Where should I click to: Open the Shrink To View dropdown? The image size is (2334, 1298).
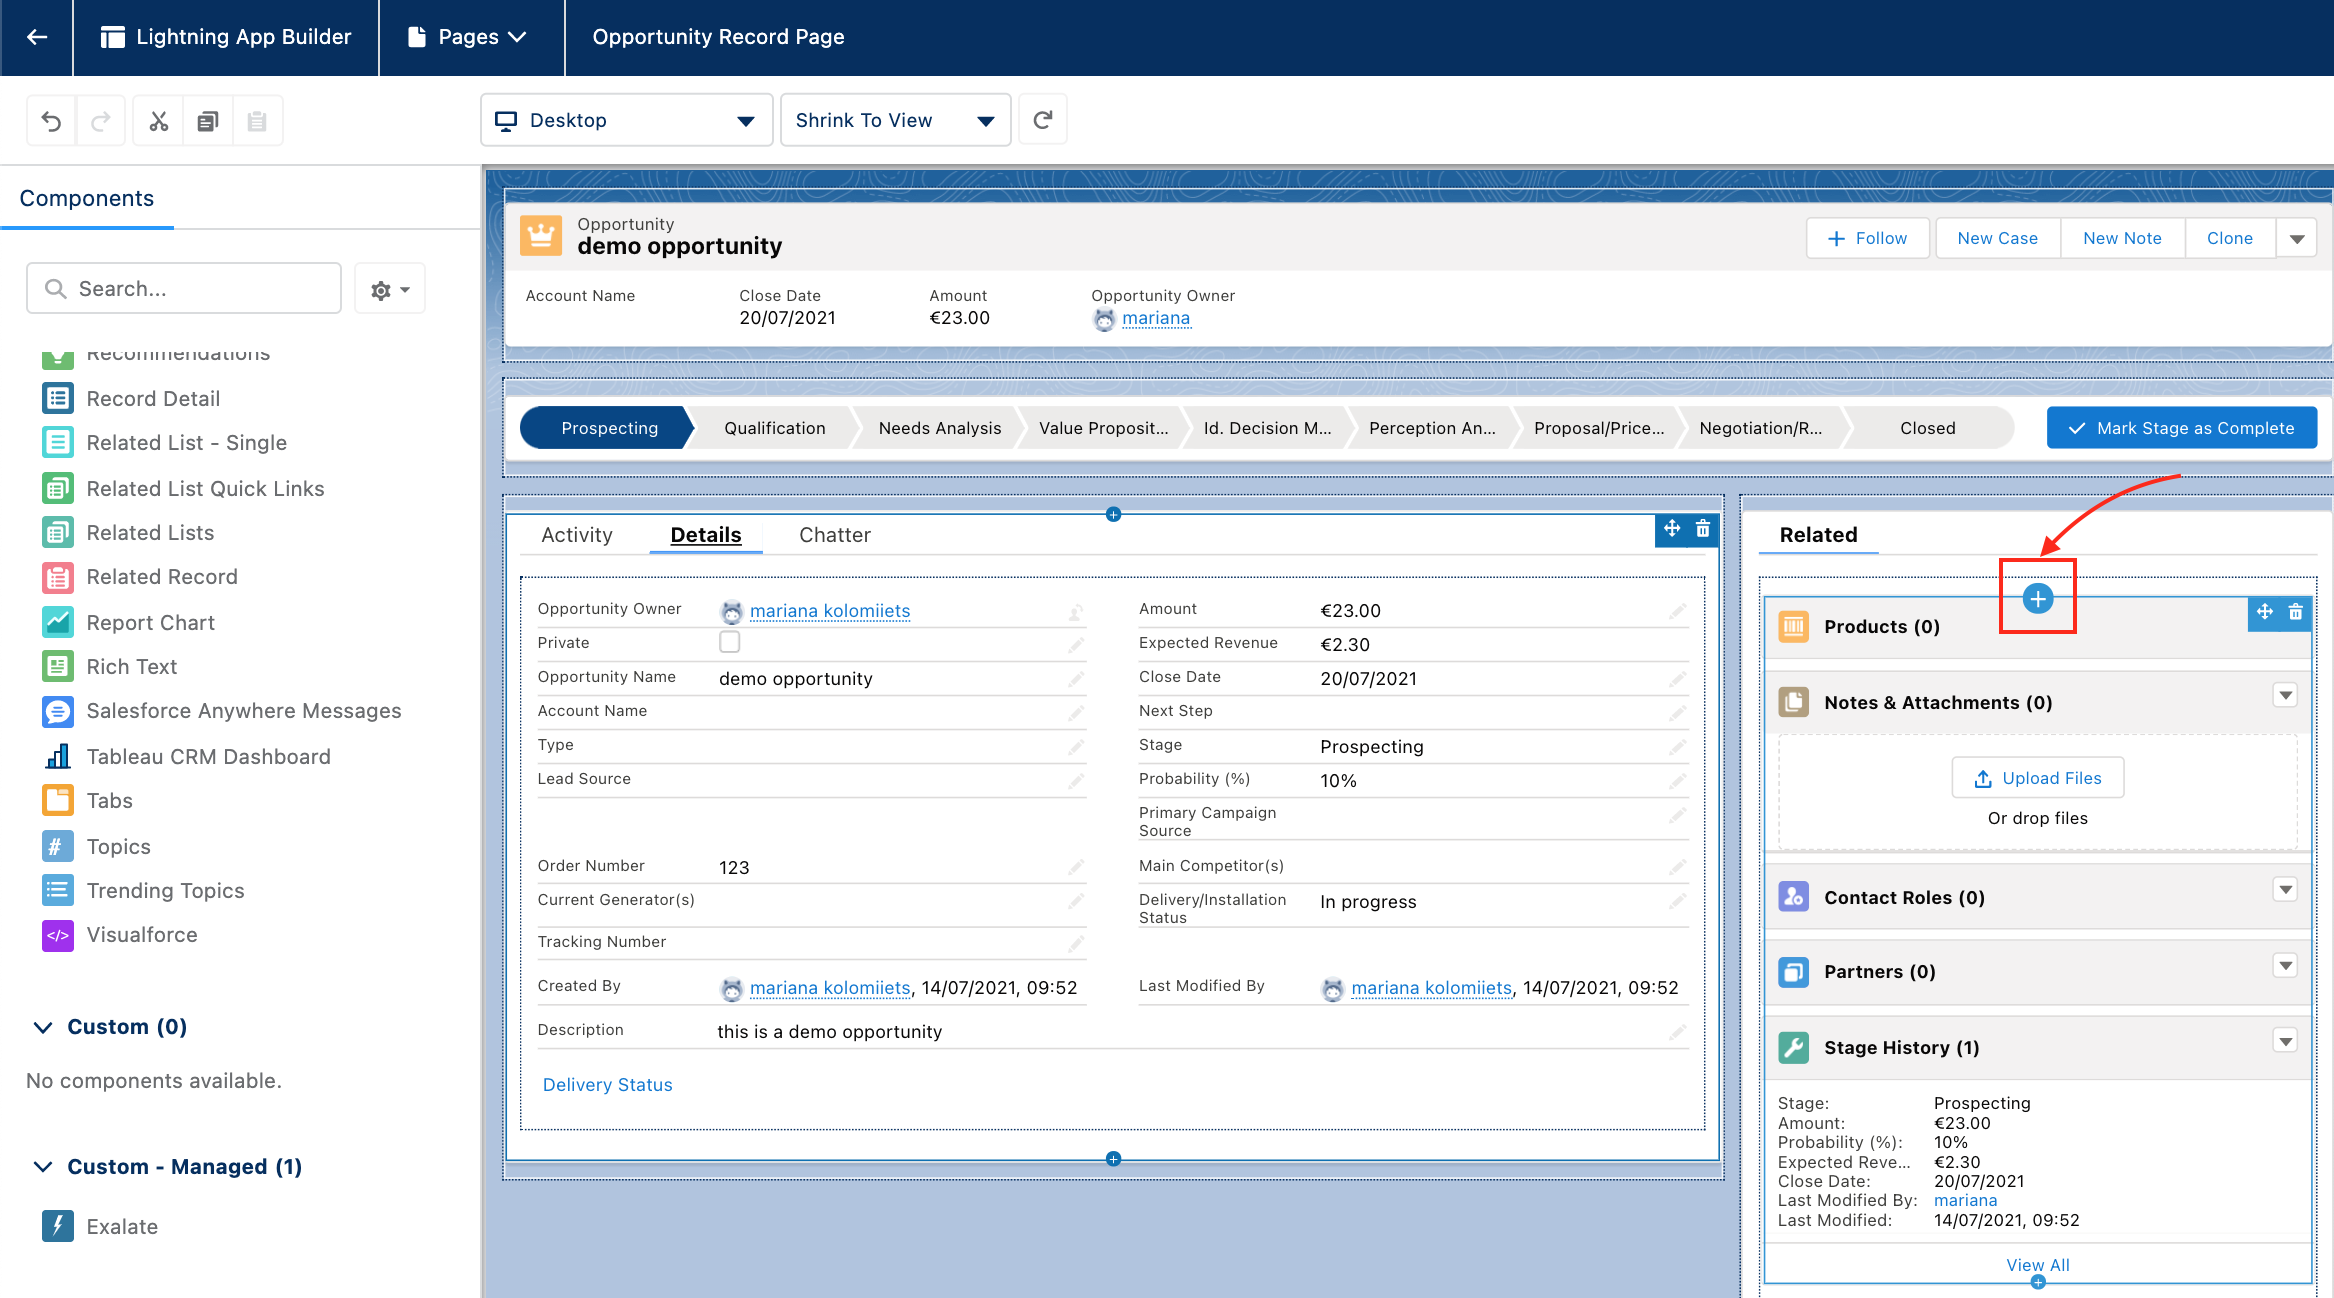[895, 120]
